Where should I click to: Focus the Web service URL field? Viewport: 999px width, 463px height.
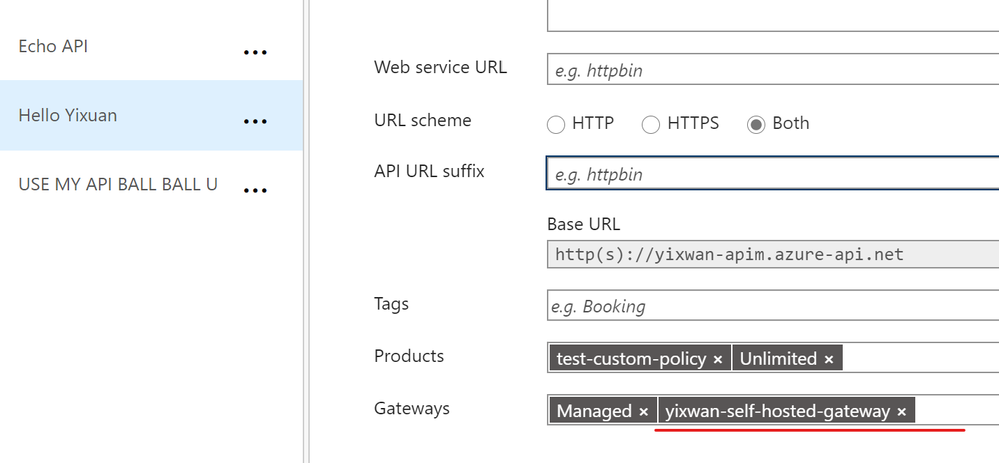click(773, 69)
